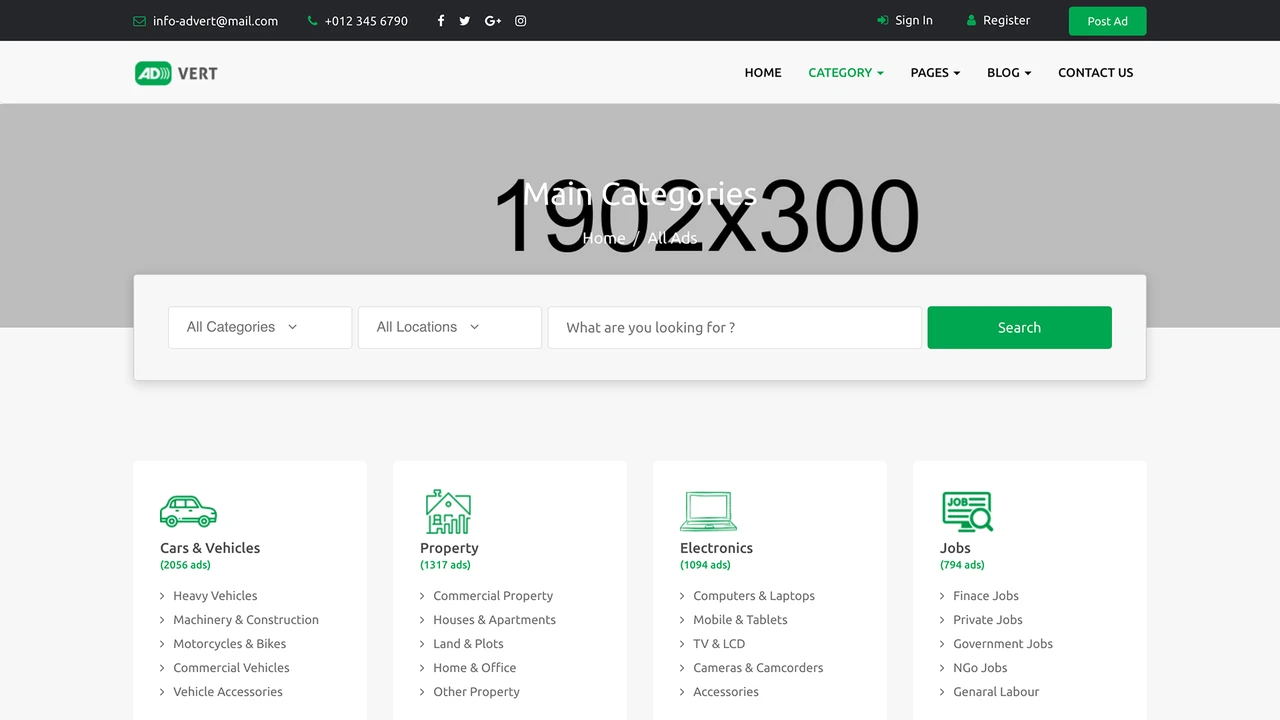The image size is (1280, 720).
Task: Select Finace Jobs subcategory
Action: (986, 596)
